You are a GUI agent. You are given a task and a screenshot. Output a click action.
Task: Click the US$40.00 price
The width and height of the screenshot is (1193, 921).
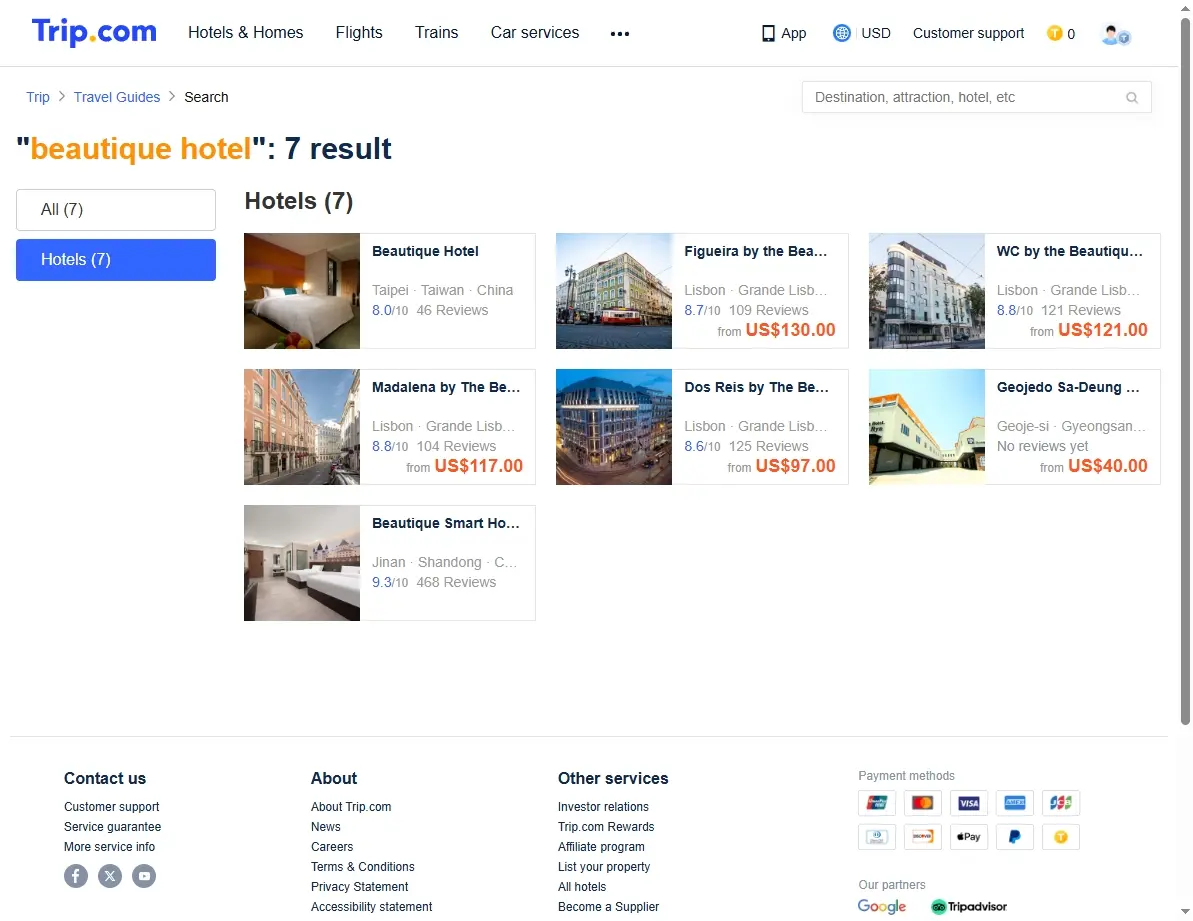point(1108,466)
